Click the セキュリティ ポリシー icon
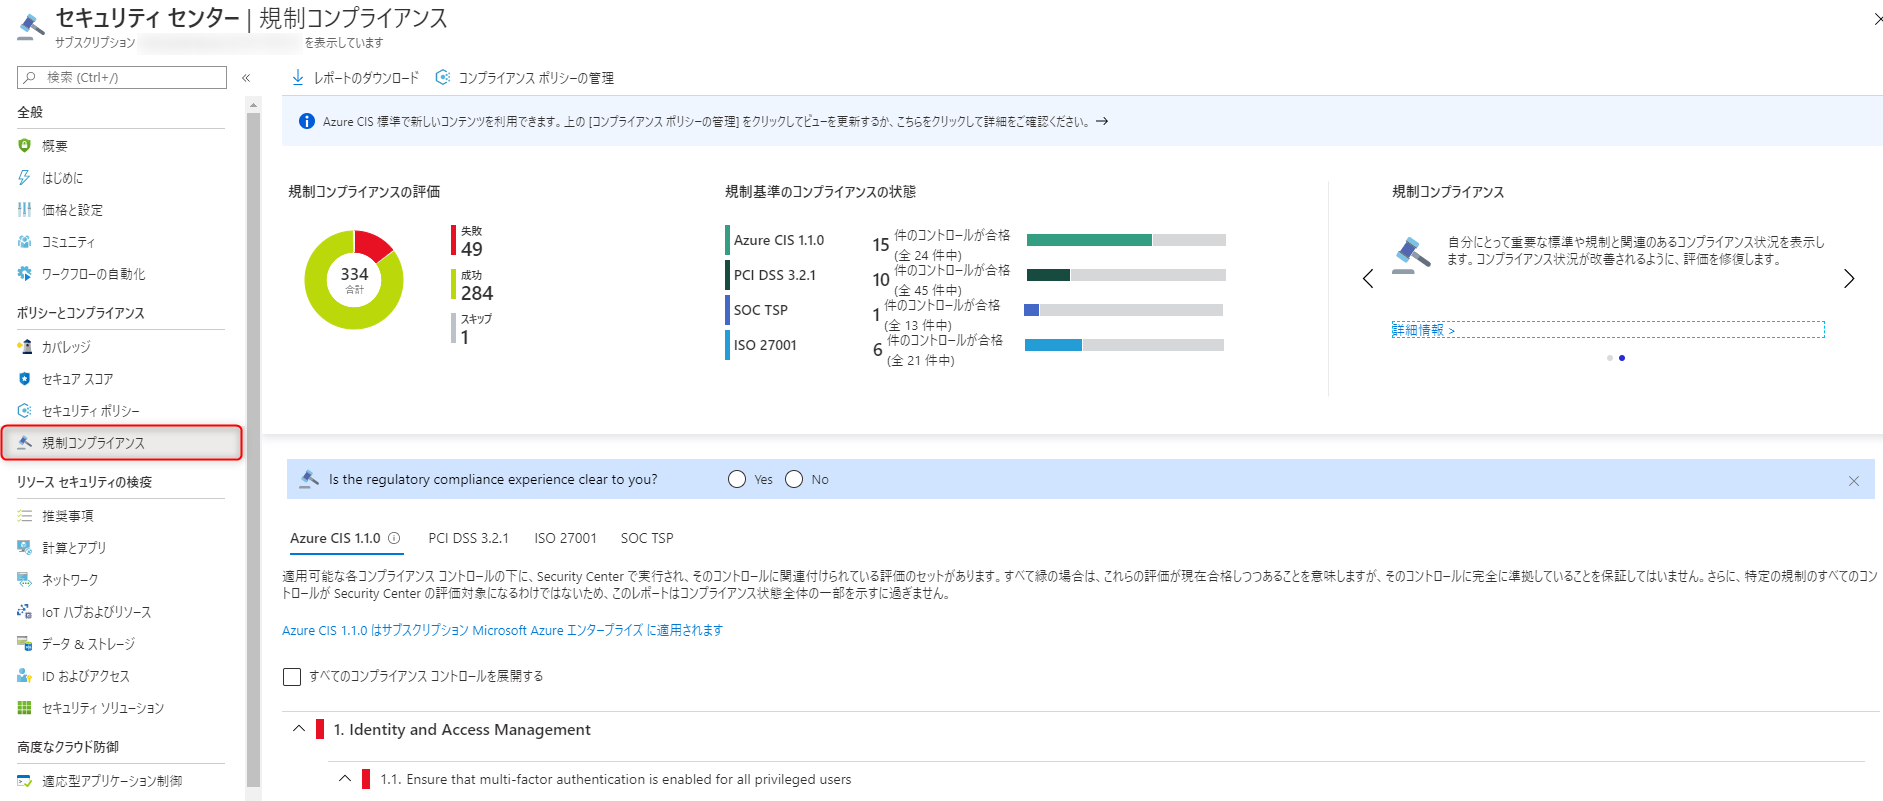 [x=24, y=410]
